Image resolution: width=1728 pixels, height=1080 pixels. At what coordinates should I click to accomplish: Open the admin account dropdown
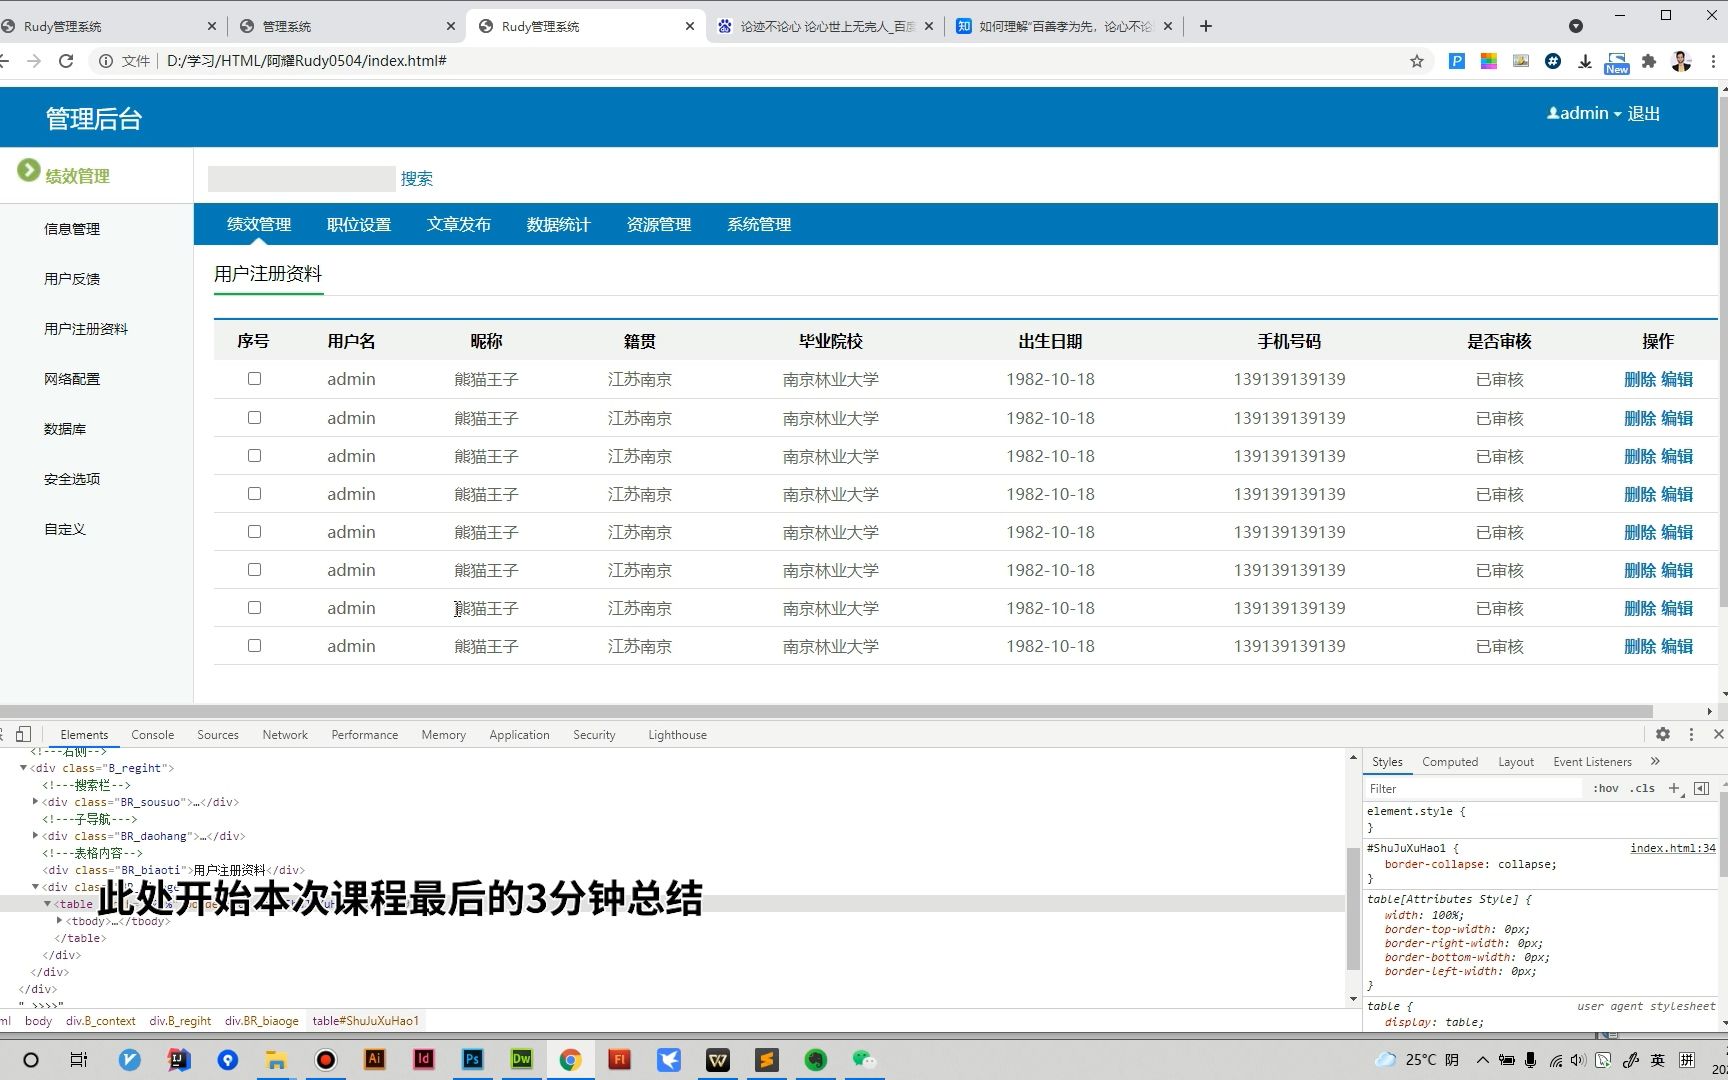pyautogui.click(x=1583, y=113)
